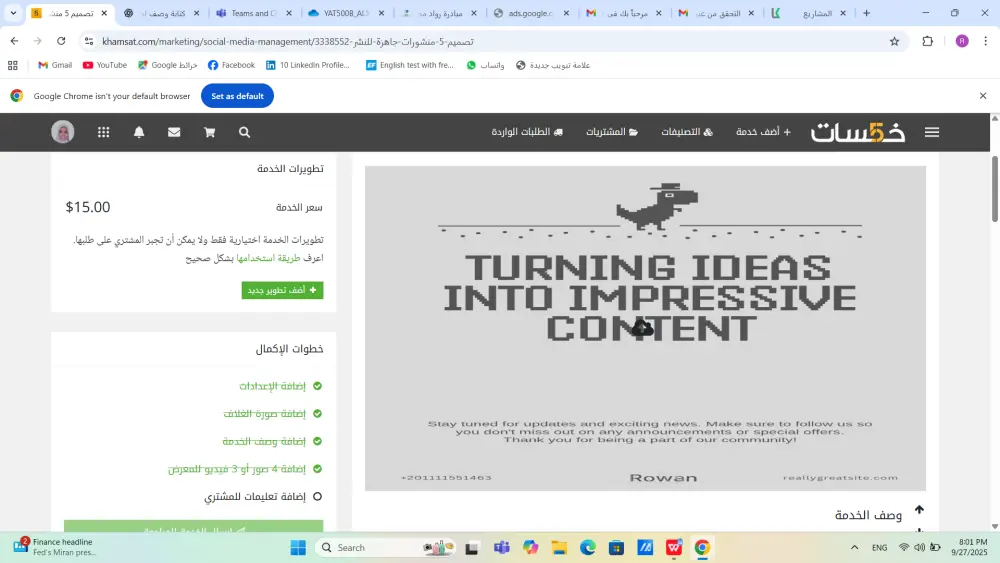This screenshot has width=1000, height=563.
Task: Open Microsoft Store from taskbar
Action: click(x=616, y=548)
